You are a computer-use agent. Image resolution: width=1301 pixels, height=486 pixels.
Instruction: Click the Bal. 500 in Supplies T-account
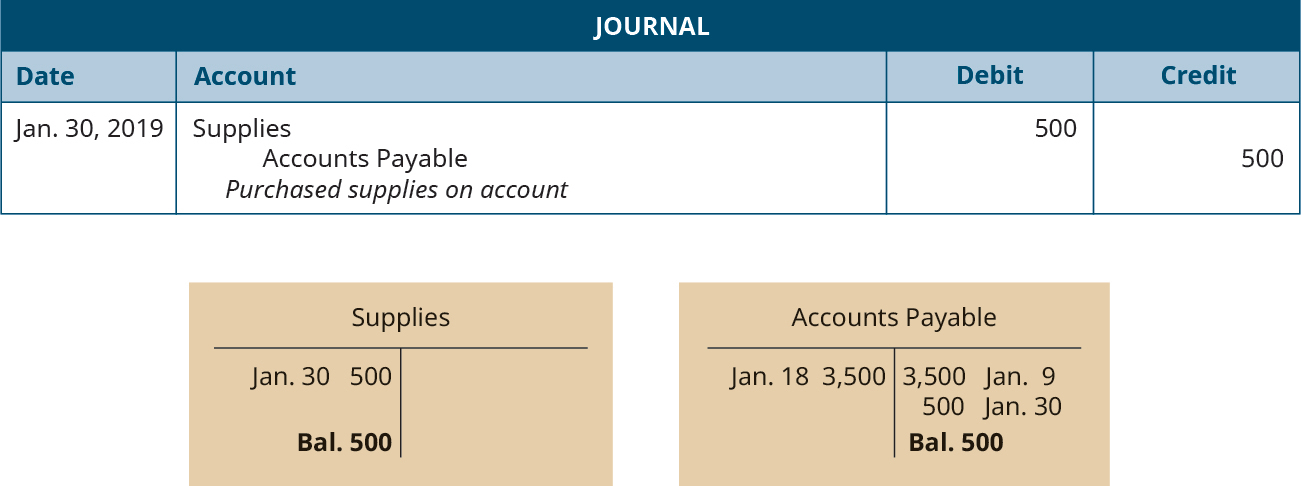344,443
